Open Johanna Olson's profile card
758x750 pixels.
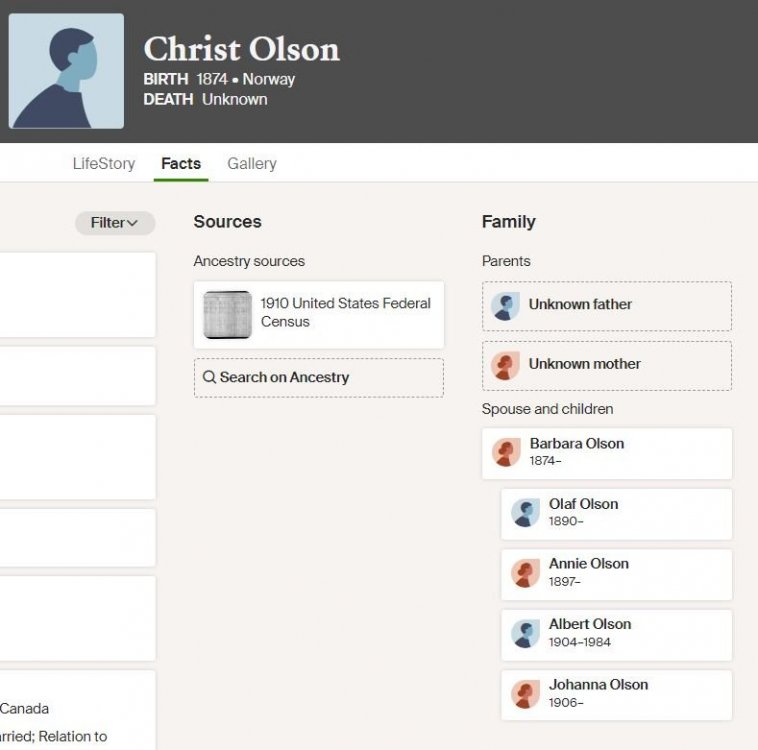click(616, 695)
